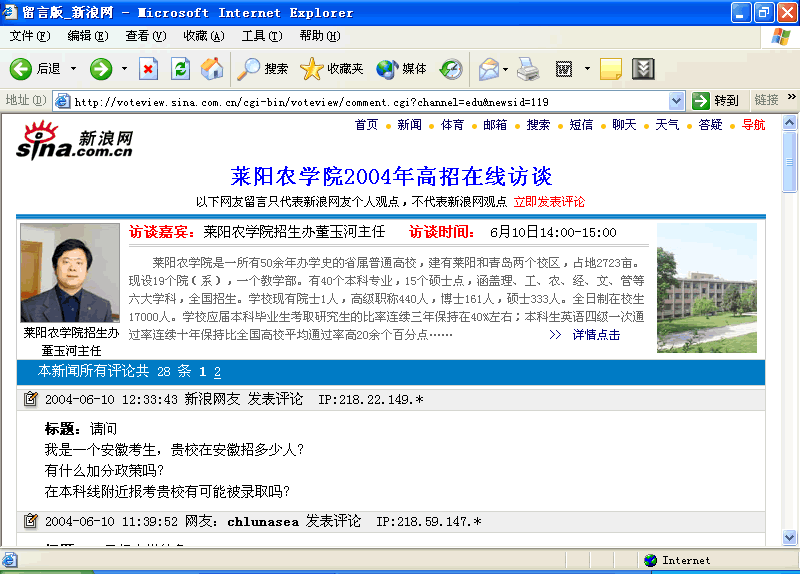The height and width of the screenshot is (574, 800).
Task: Click the gray double-chevron toolbar icon
Action: click(x=643, y=69)
